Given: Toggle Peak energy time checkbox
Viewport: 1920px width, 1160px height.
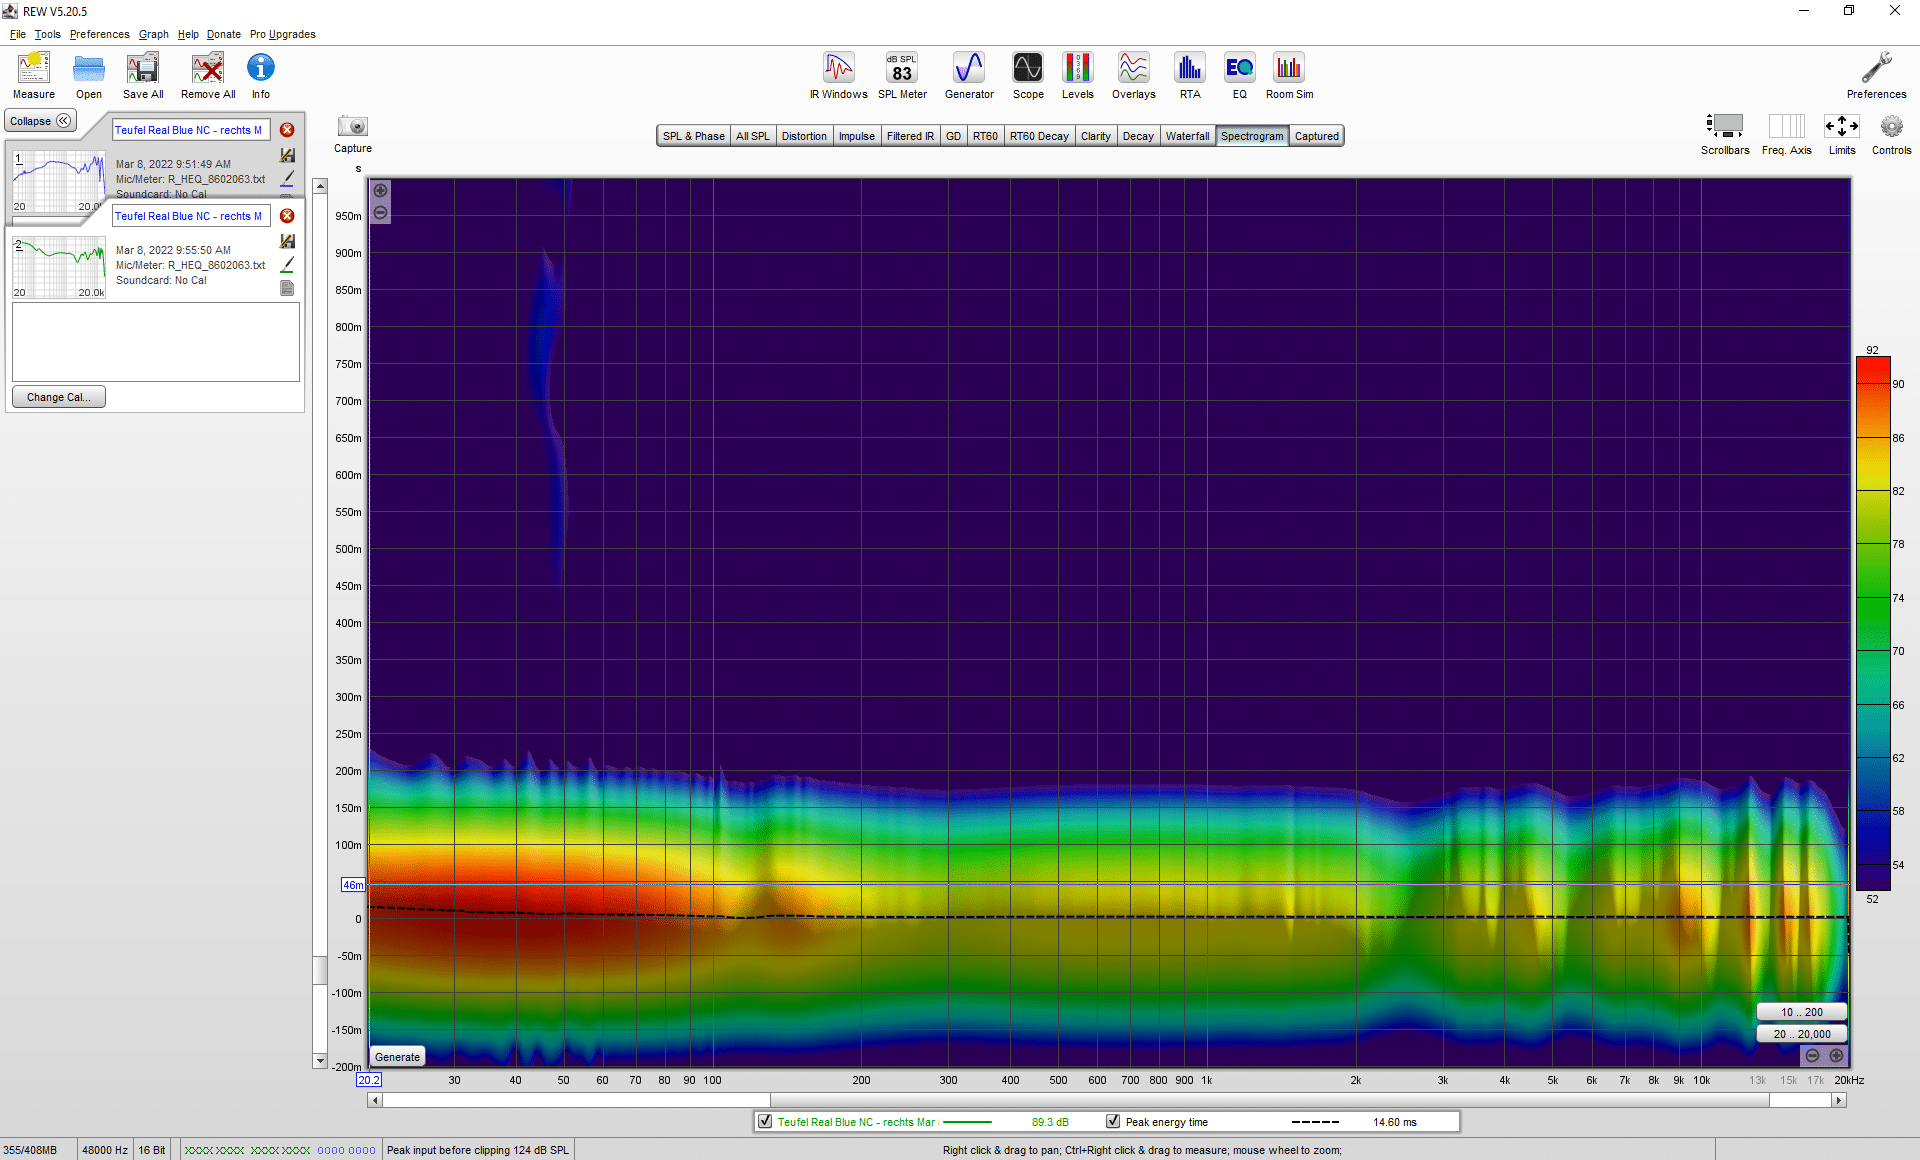Looking at the screenshot, I should [x=1113, y=1121].
